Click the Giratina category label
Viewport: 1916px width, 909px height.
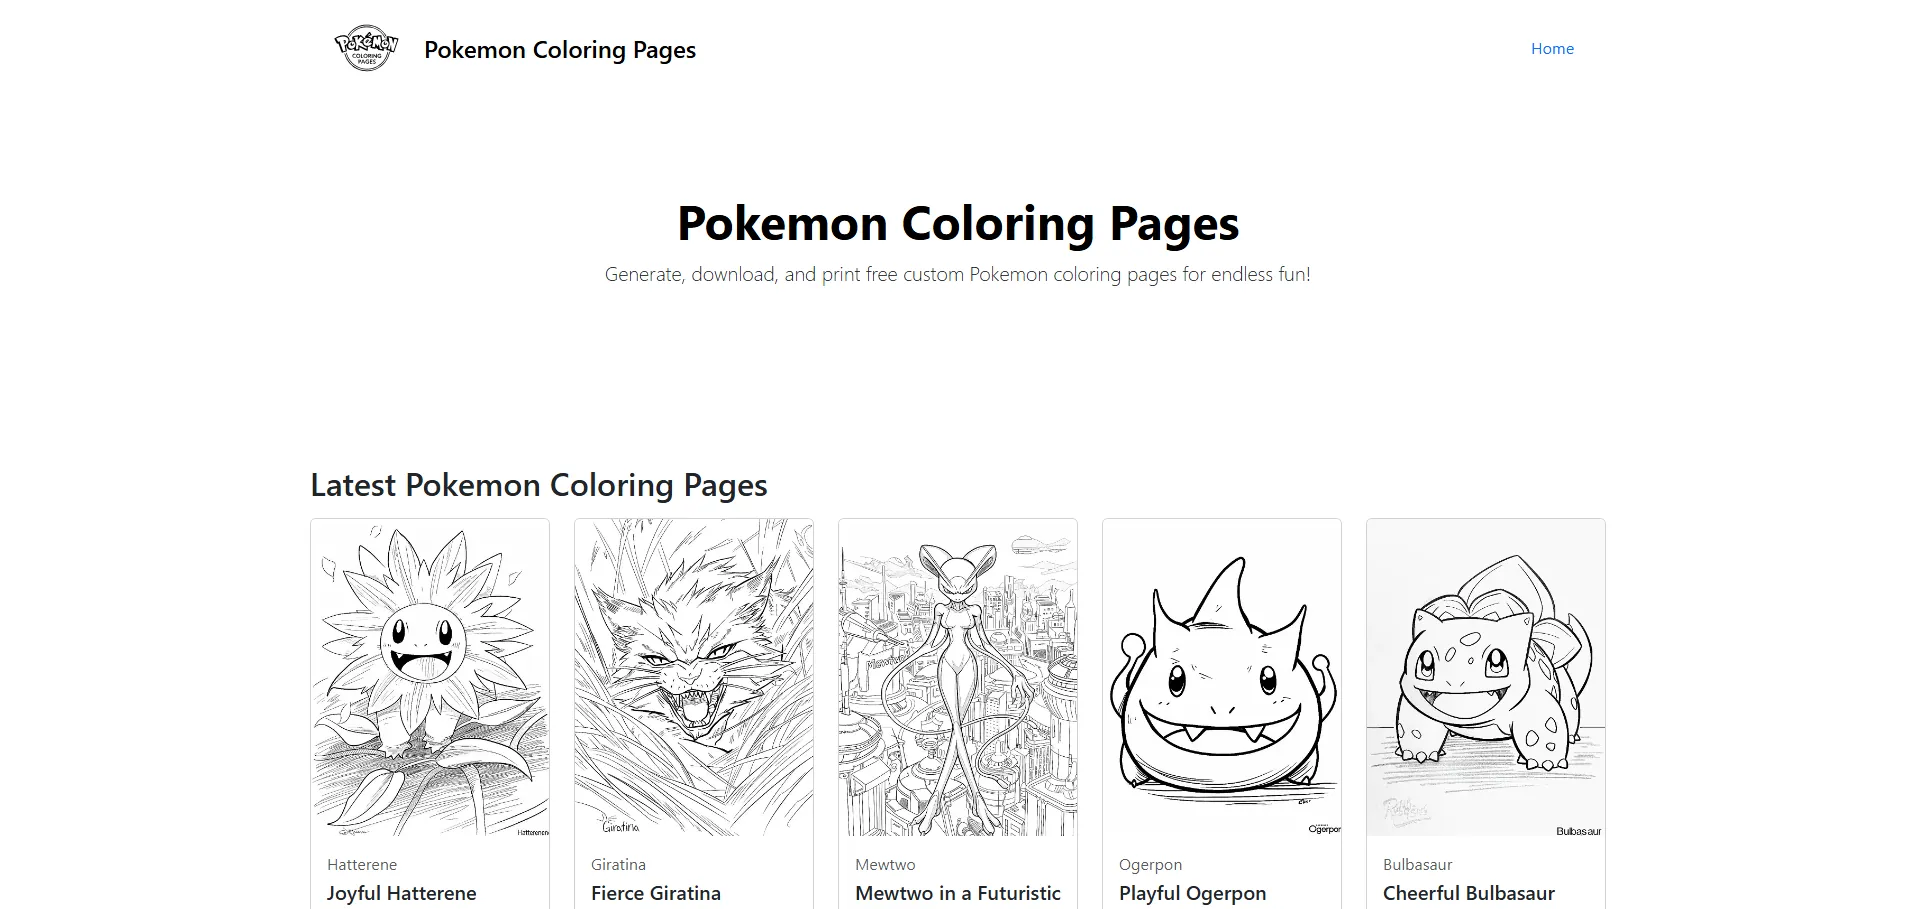click(618, 865)
